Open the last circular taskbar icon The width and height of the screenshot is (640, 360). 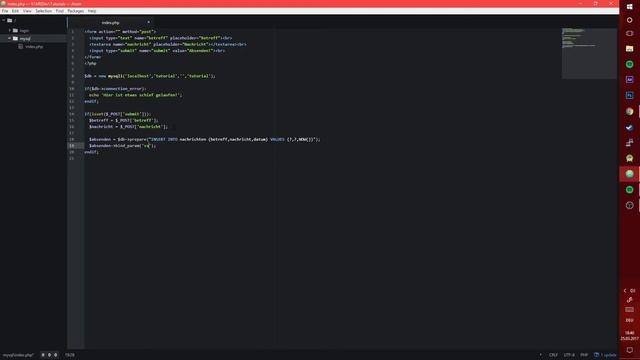pos(629,205)
